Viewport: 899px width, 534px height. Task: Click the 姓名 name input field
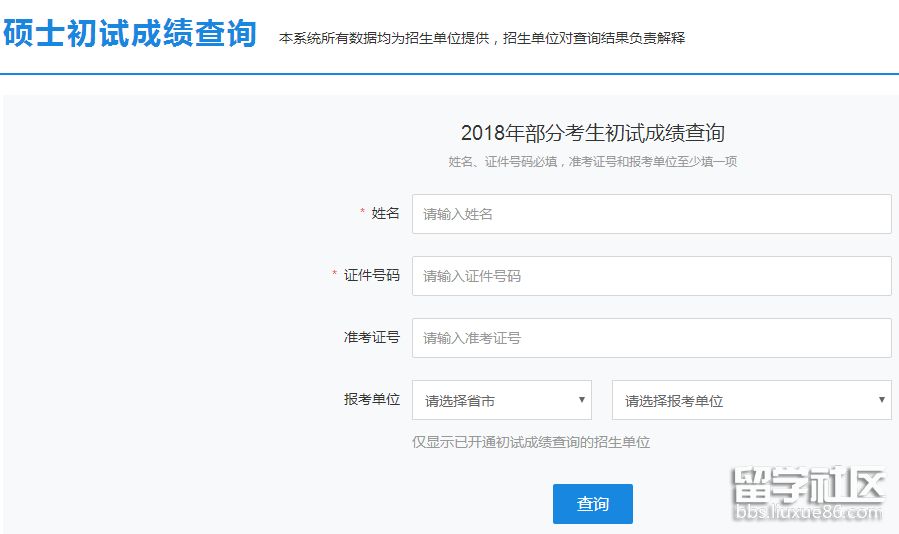click(x=651, y=214)
